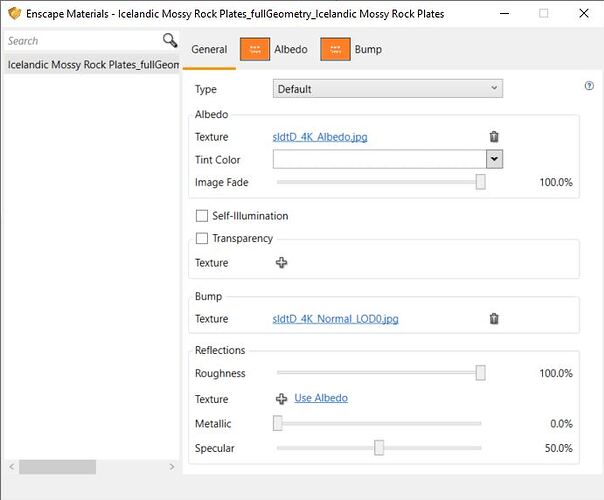Add a Transparency texture with plus icon
Screen dimensions: 604x500
click(282, 263)
